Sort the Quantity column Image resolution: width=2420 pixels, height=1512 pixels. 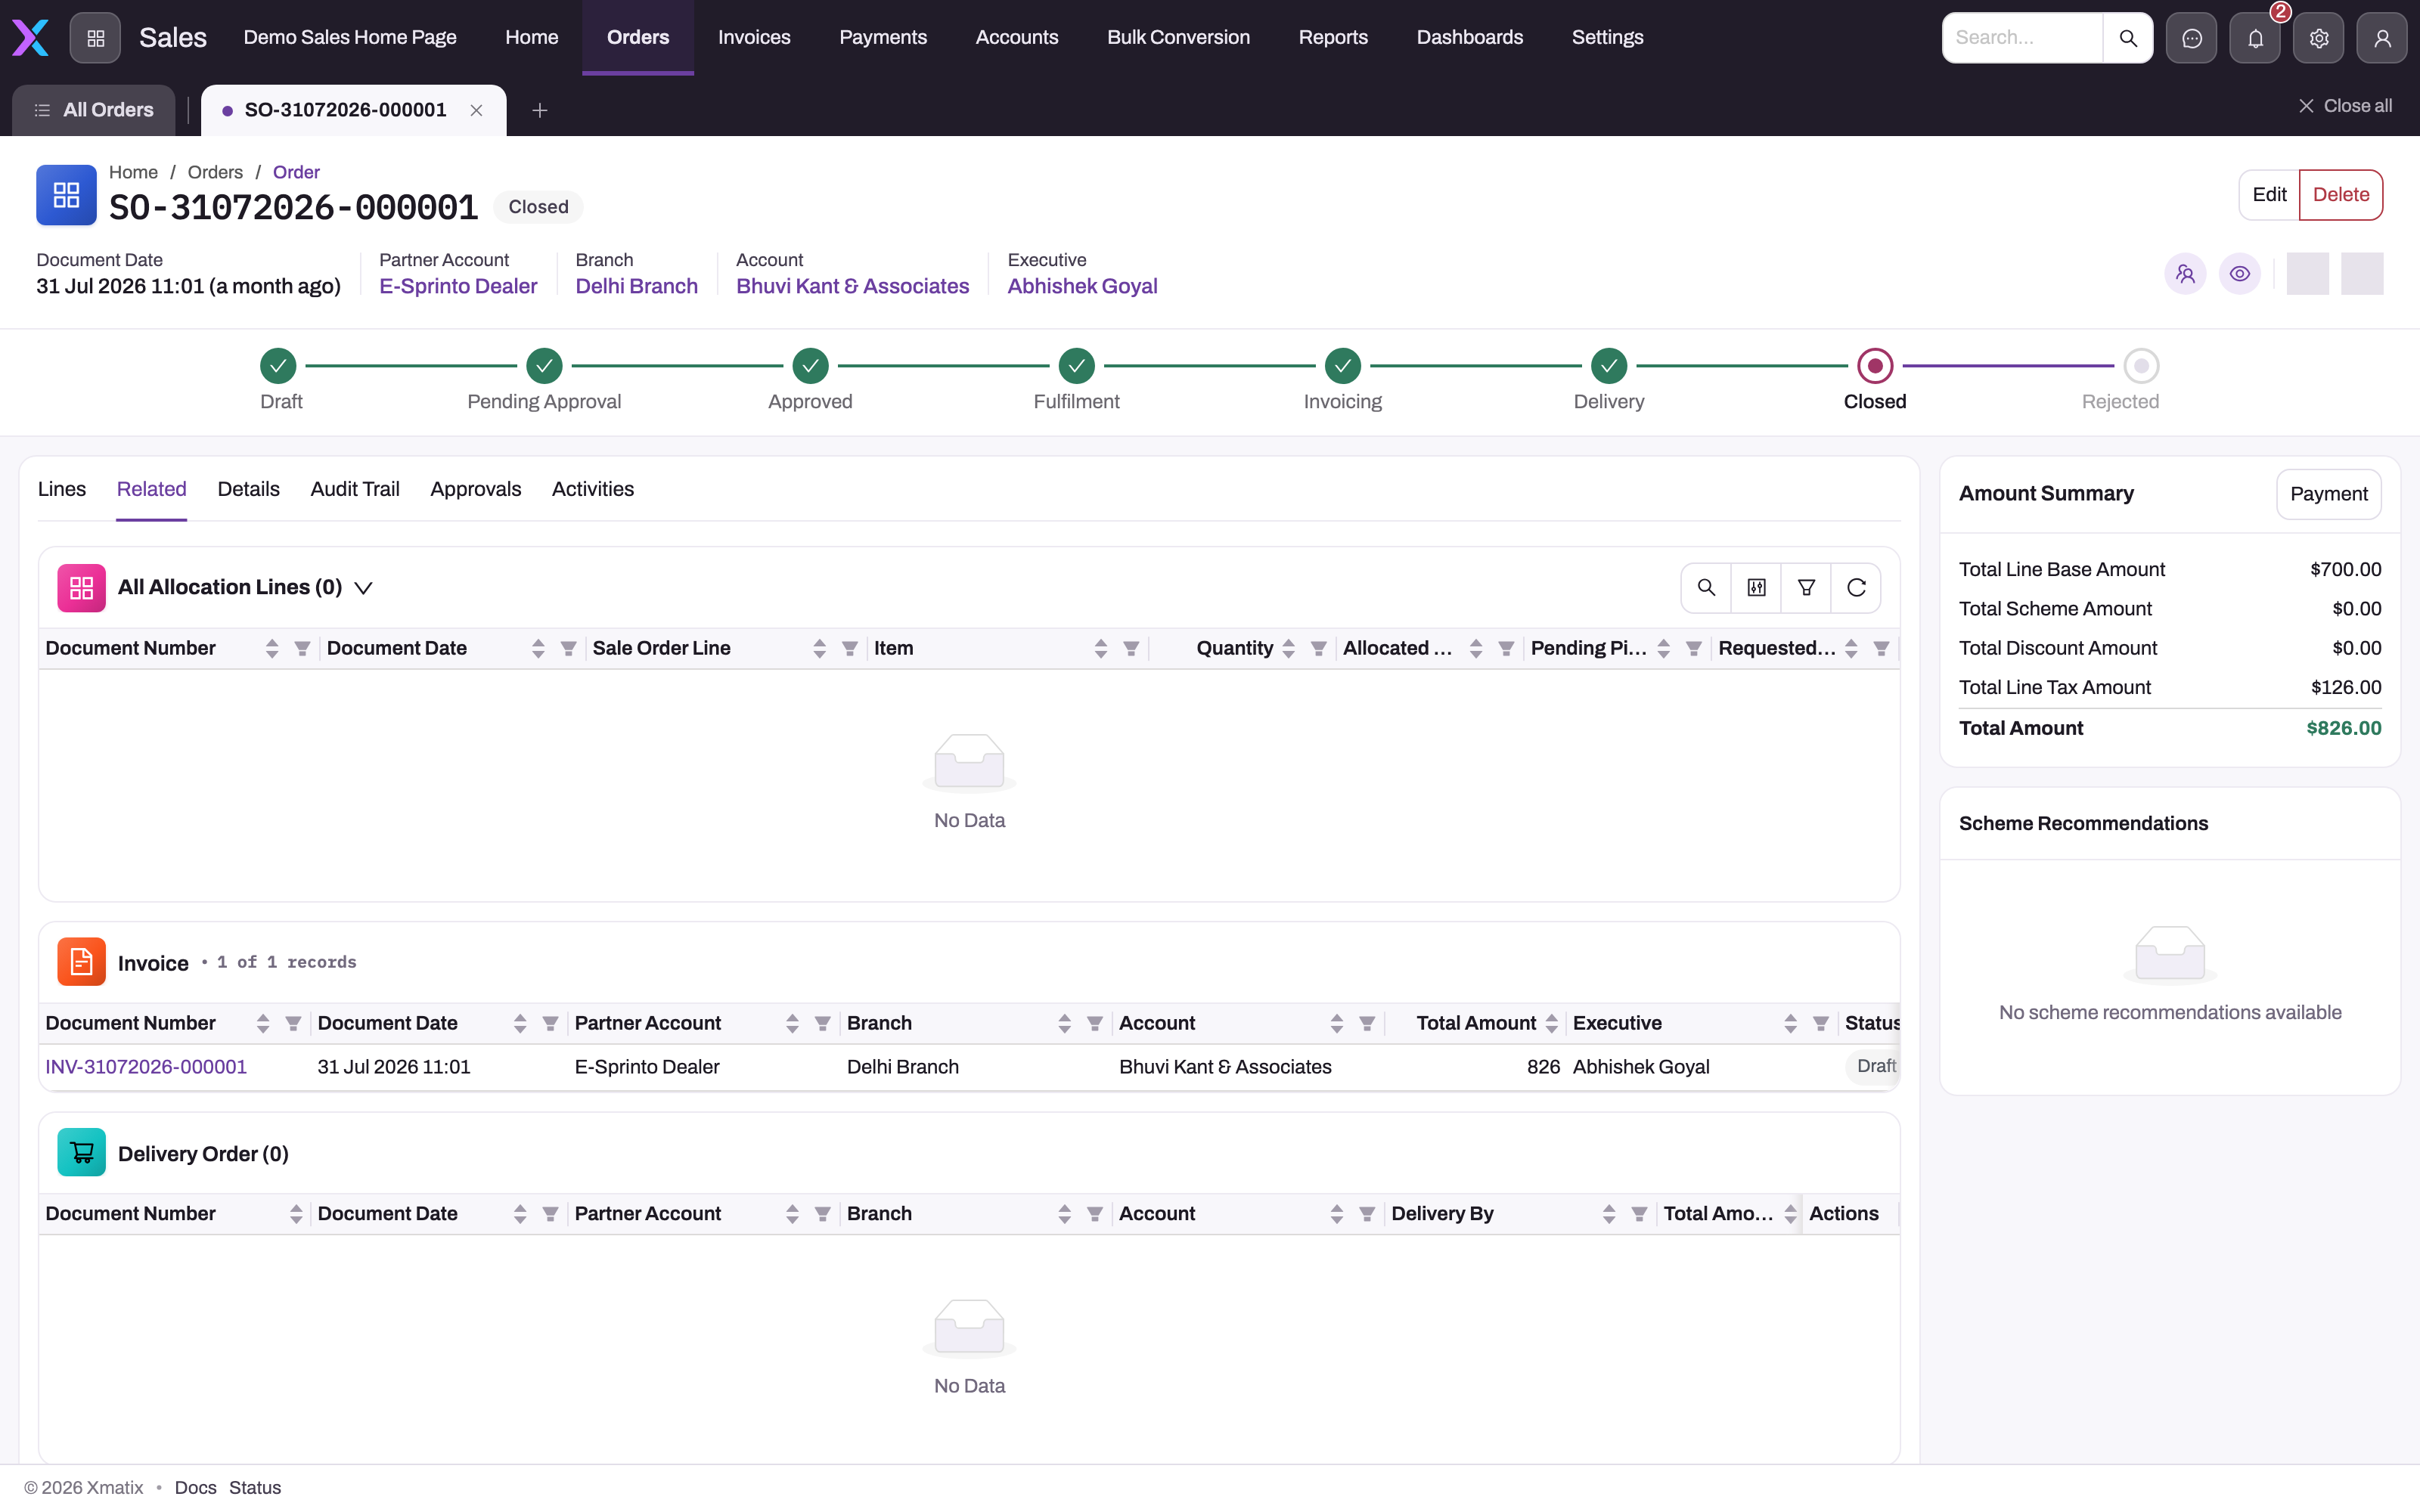[x=1289, y=649]
